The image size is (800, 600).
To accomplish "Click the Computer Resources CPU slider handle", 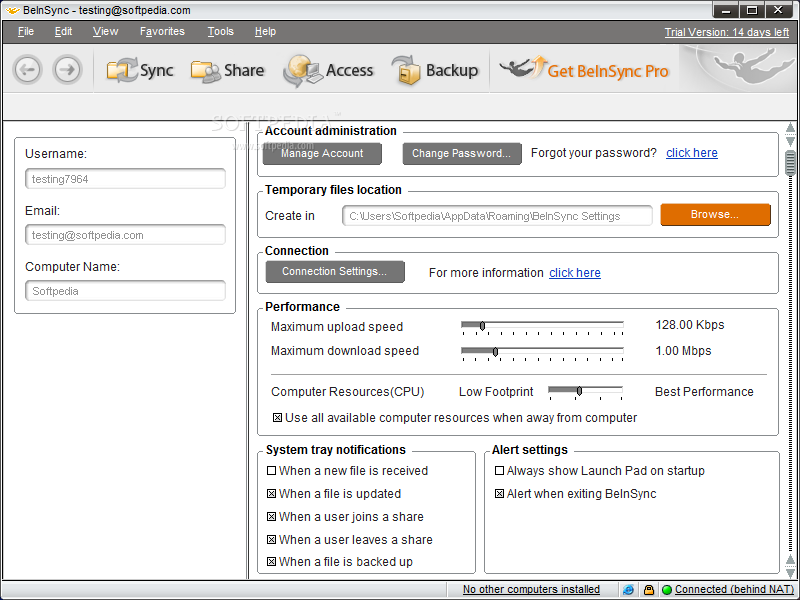I will tap(579, 391).
